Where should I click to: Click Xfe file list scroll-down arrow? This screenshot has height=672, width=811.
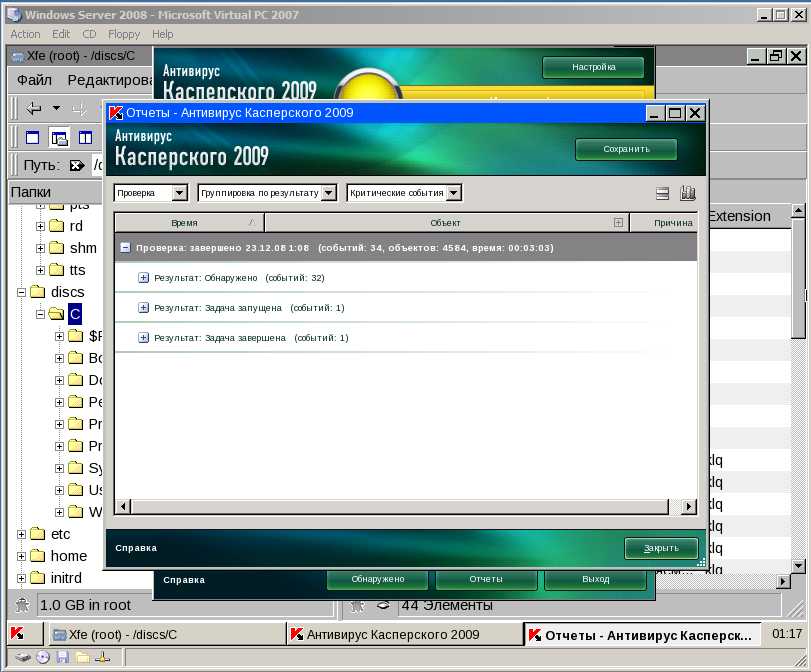tap(799, 566)
